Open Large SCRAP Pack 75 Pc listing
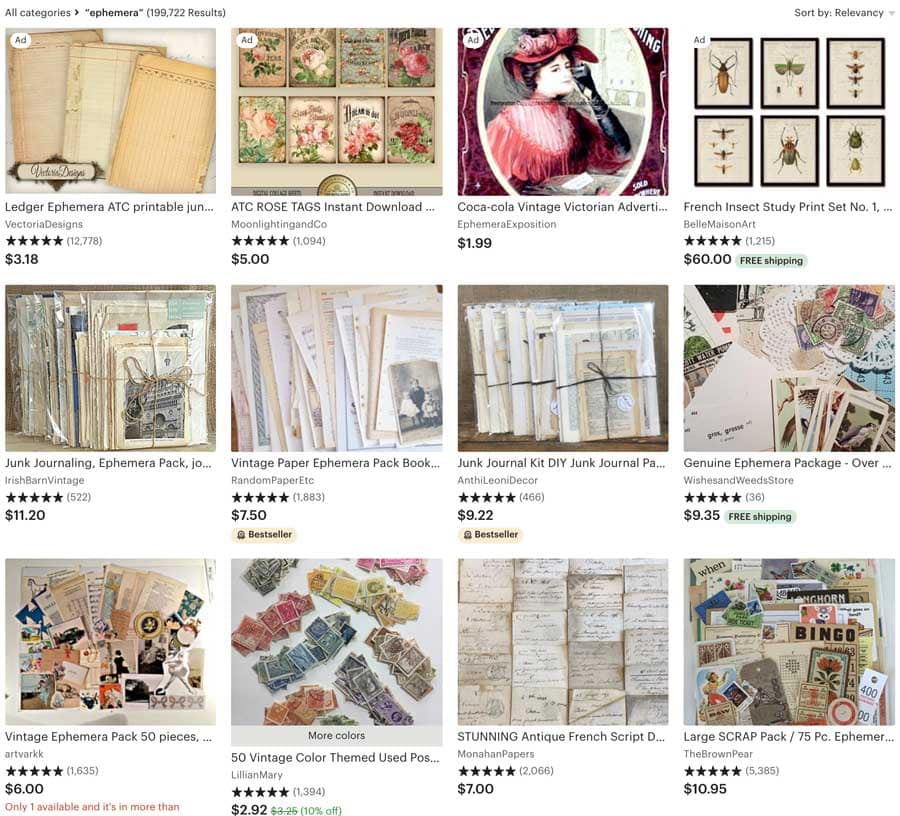The width and height of the screenshot is (900, 816). [x=789, y=737]
